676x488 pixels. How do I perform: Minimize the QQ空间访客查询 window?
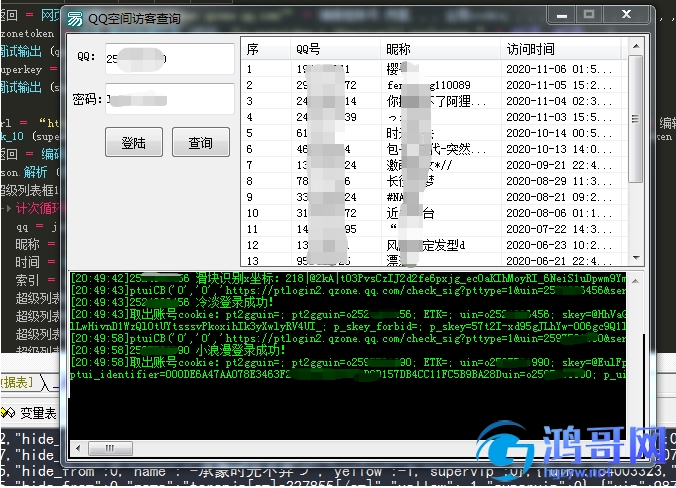click(x=561, y=16)
